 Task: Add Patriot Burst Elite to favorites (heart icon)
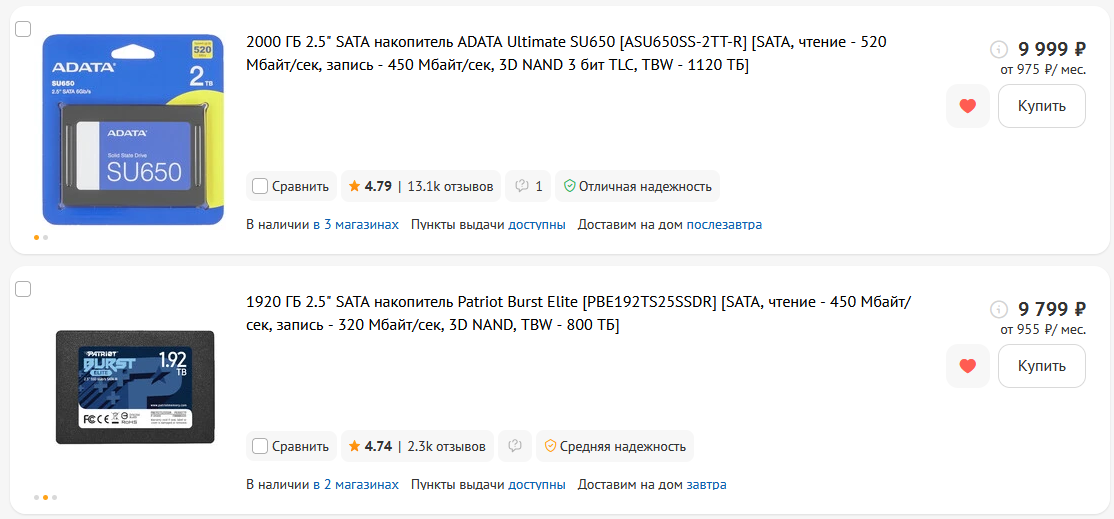pos(967,366)
